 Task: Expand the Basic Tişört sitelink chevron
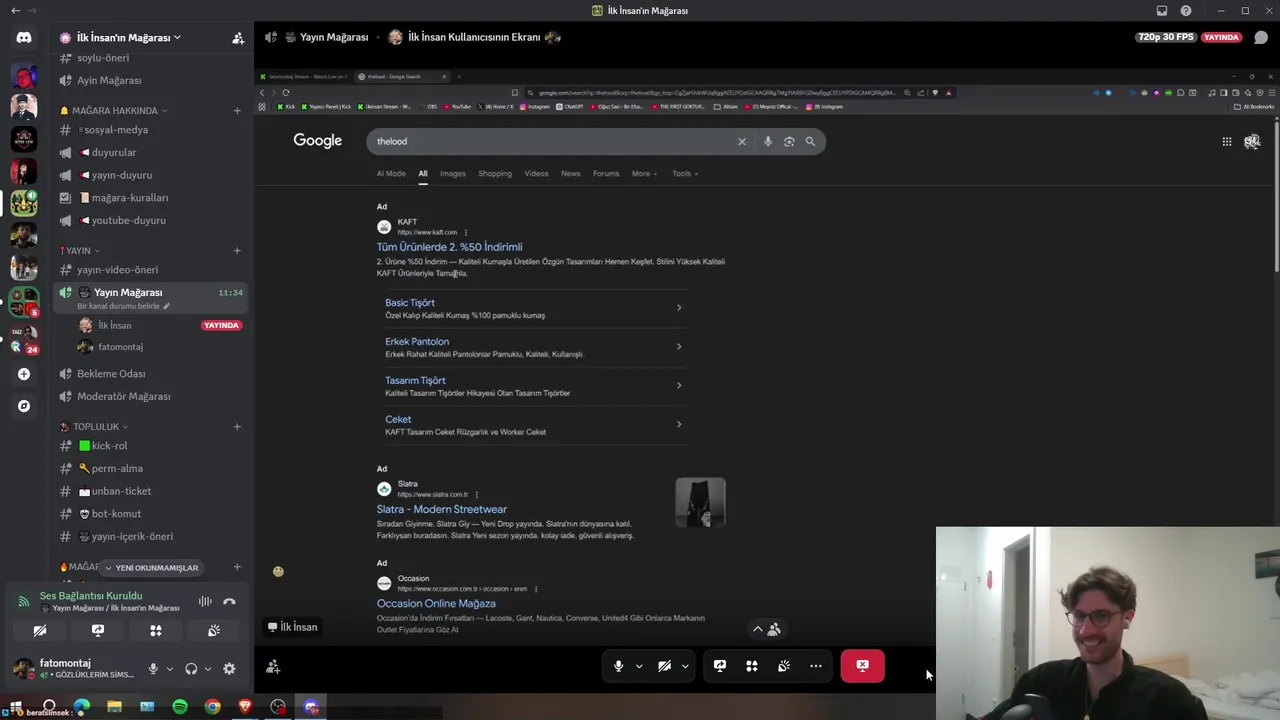coord(679,308)
